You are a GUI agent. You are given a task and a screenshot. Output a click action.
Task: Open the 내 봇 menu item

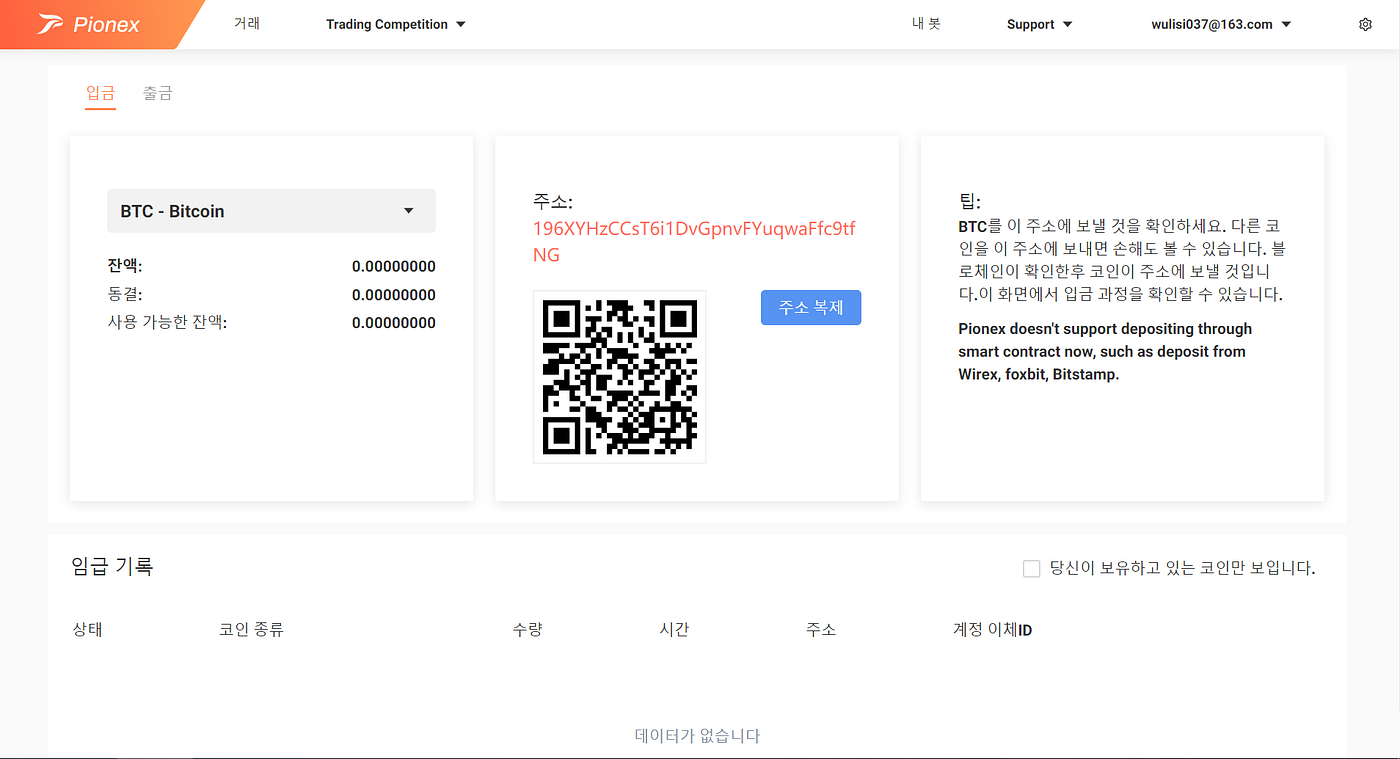926,23
